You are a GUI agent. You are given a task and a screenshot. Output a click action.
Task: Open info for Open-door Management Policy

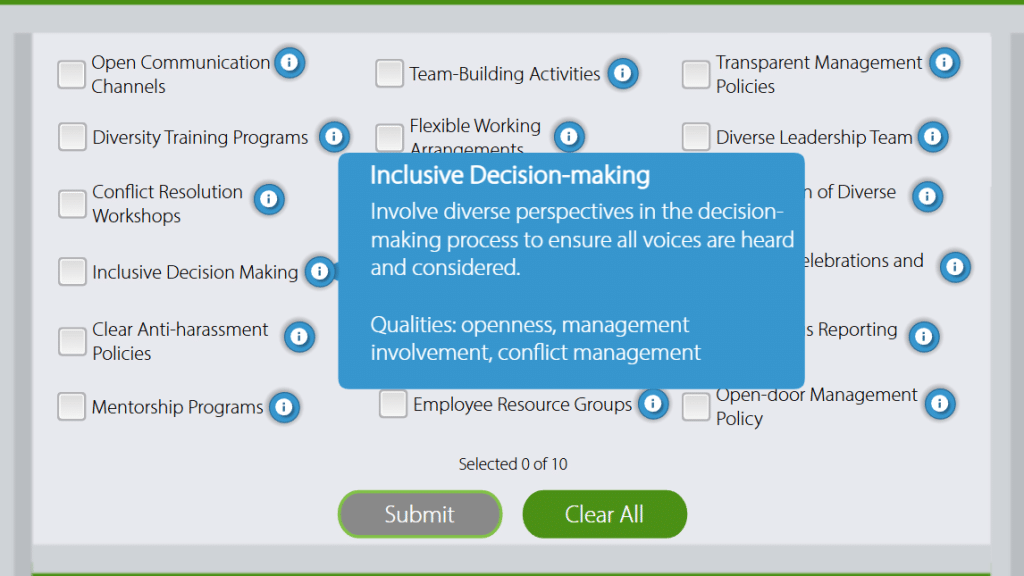coord(938,403)
